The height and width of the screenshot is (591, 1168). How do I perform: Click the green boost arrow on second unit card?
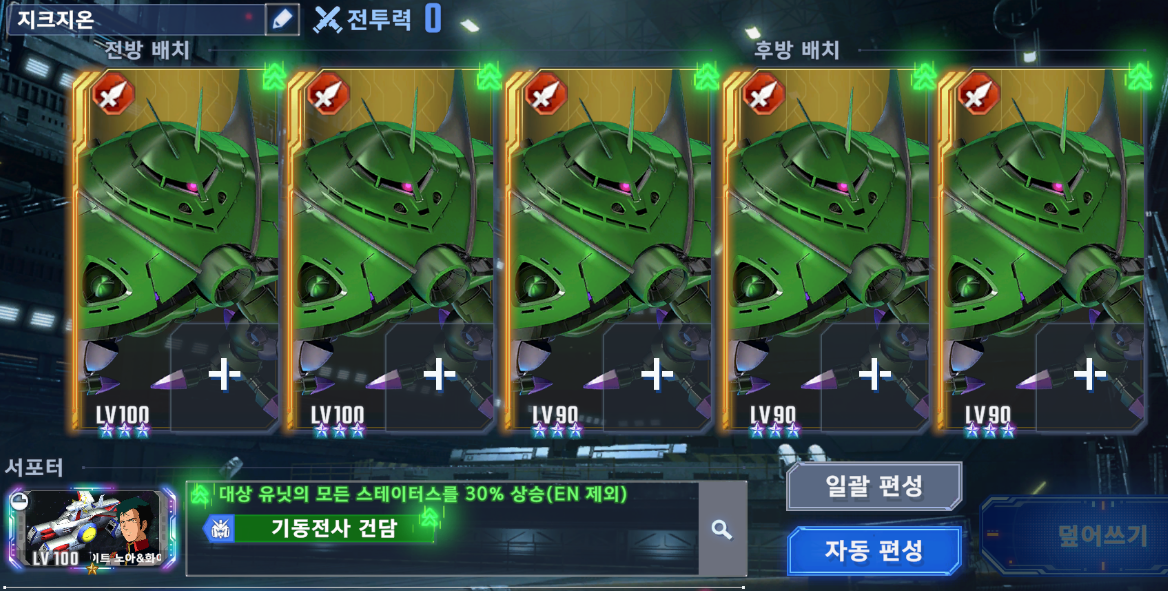pos(489,76)
